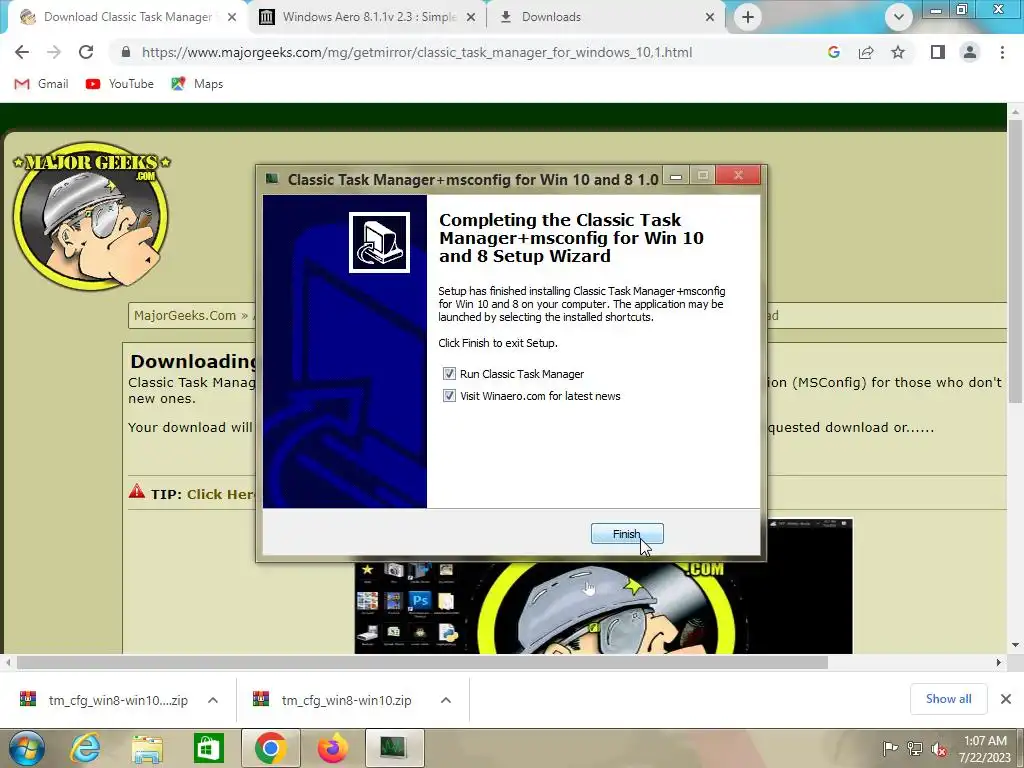Click the browser forward arrow

pyautogui.click(x=54, y=52)
